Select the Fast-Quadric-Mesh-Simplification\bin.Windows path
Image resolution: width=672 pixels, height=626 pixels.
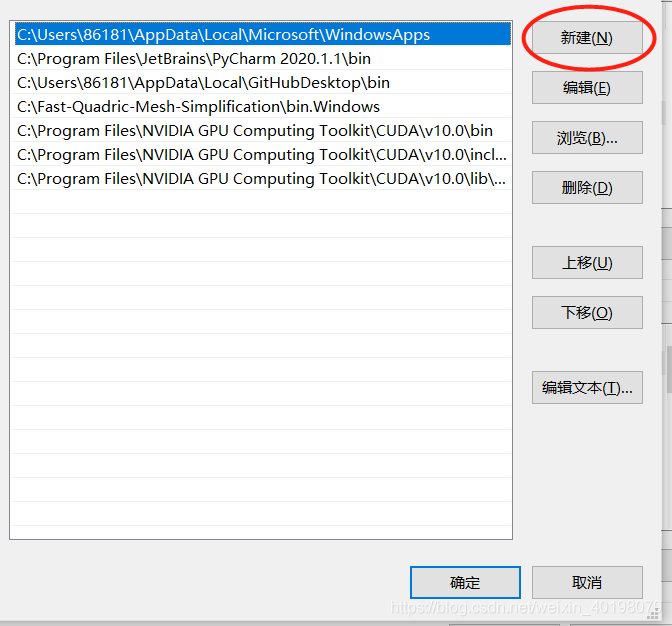261,106
